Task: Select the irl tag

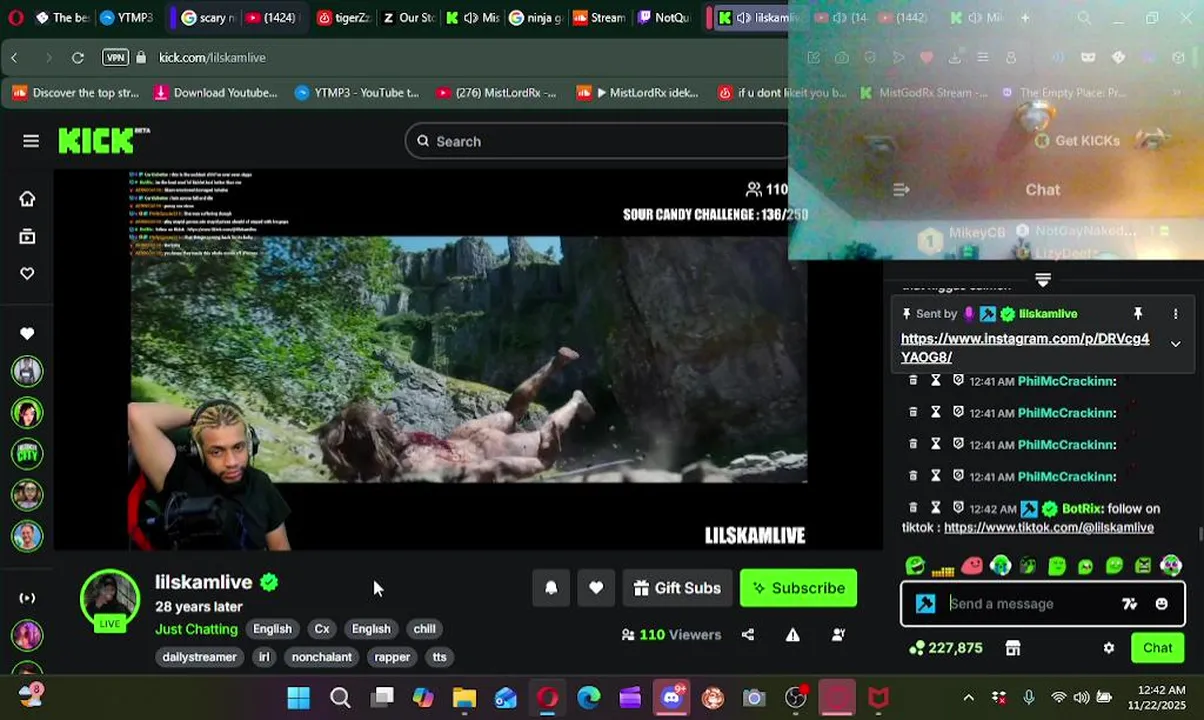Action: (264, 657)
